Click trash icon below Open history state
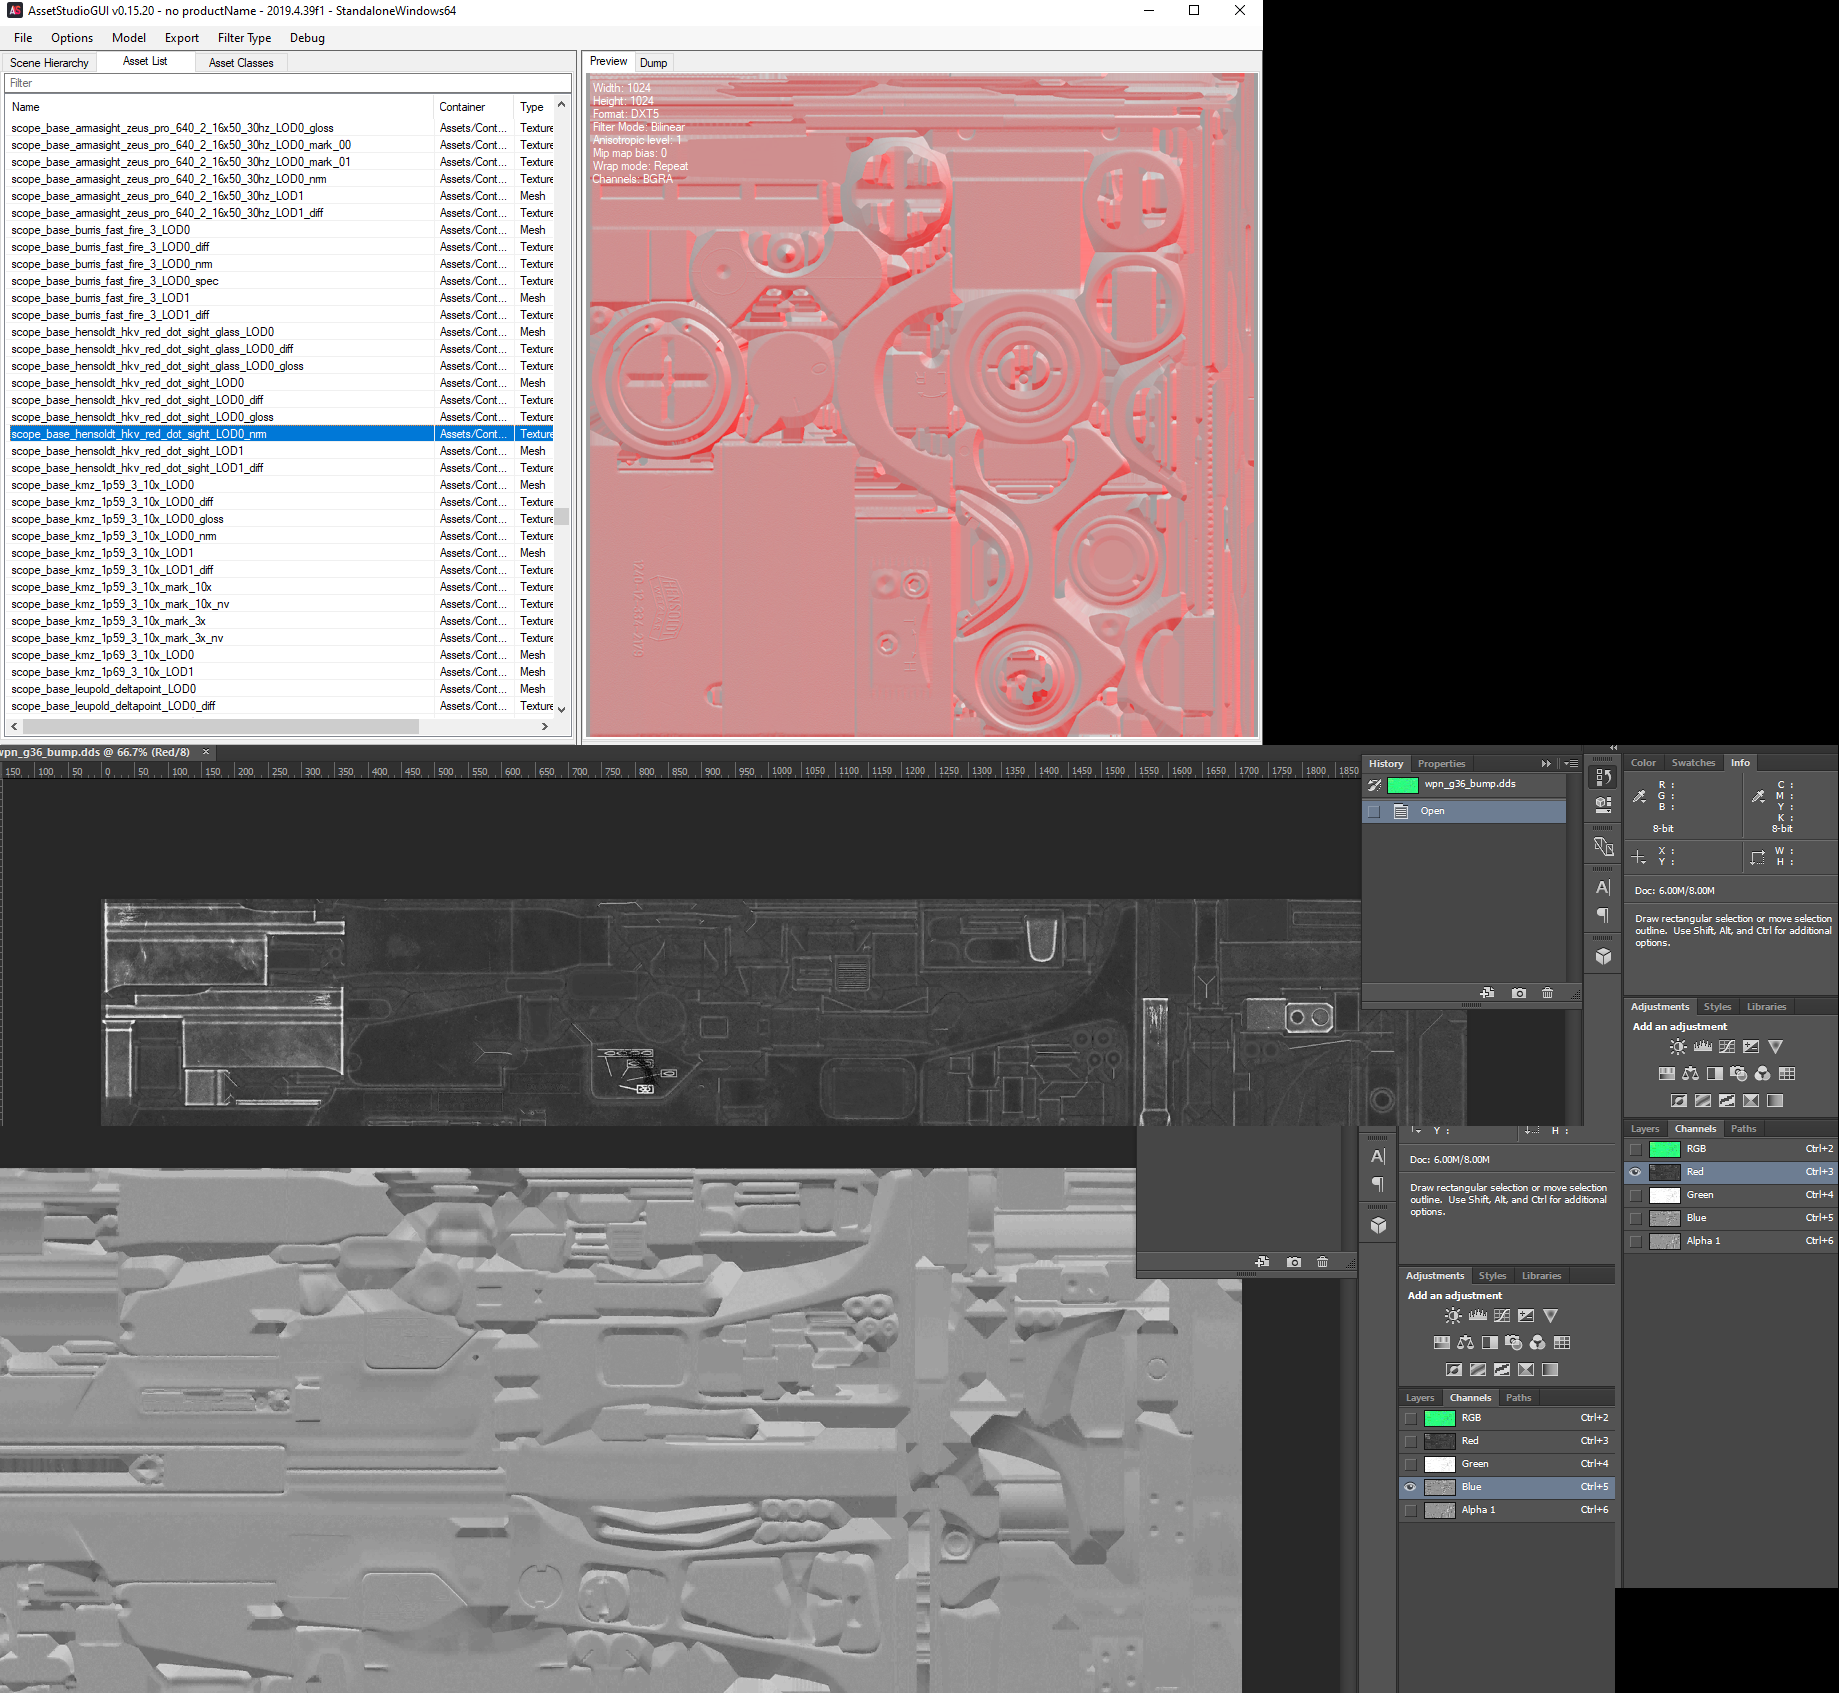 coord(1548,993)
